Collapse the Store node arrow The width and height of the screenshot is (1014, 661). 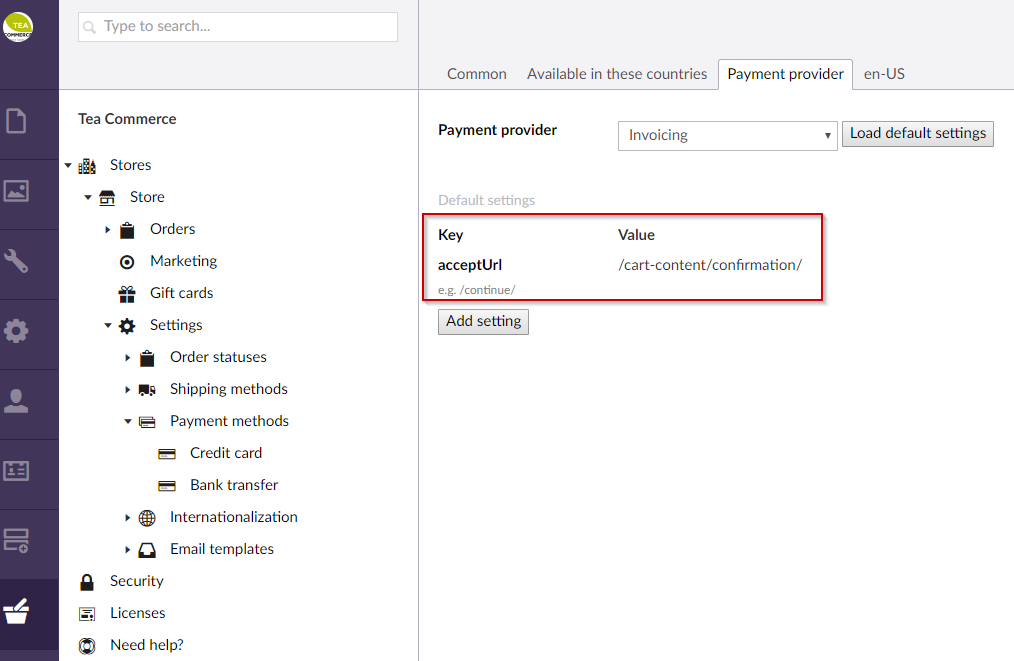pos(88,197)
